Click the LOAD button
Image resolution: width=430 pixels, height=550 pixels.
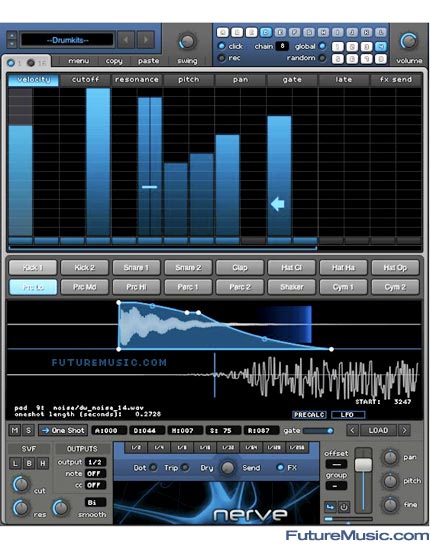[378, 430]
